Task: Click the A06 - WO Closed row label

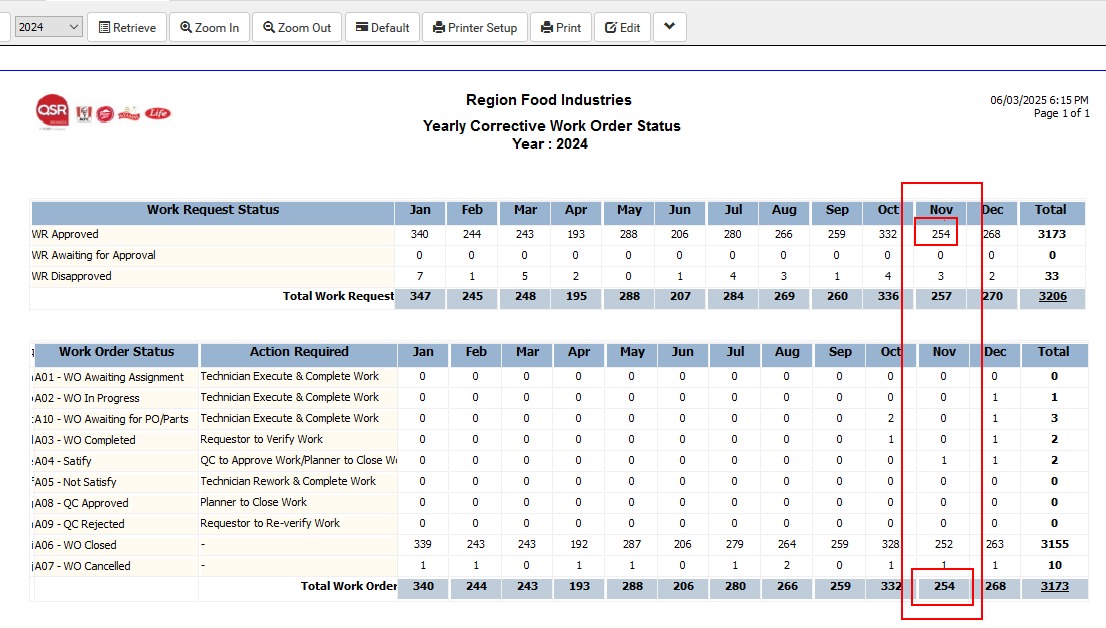Action: (76, 545)
